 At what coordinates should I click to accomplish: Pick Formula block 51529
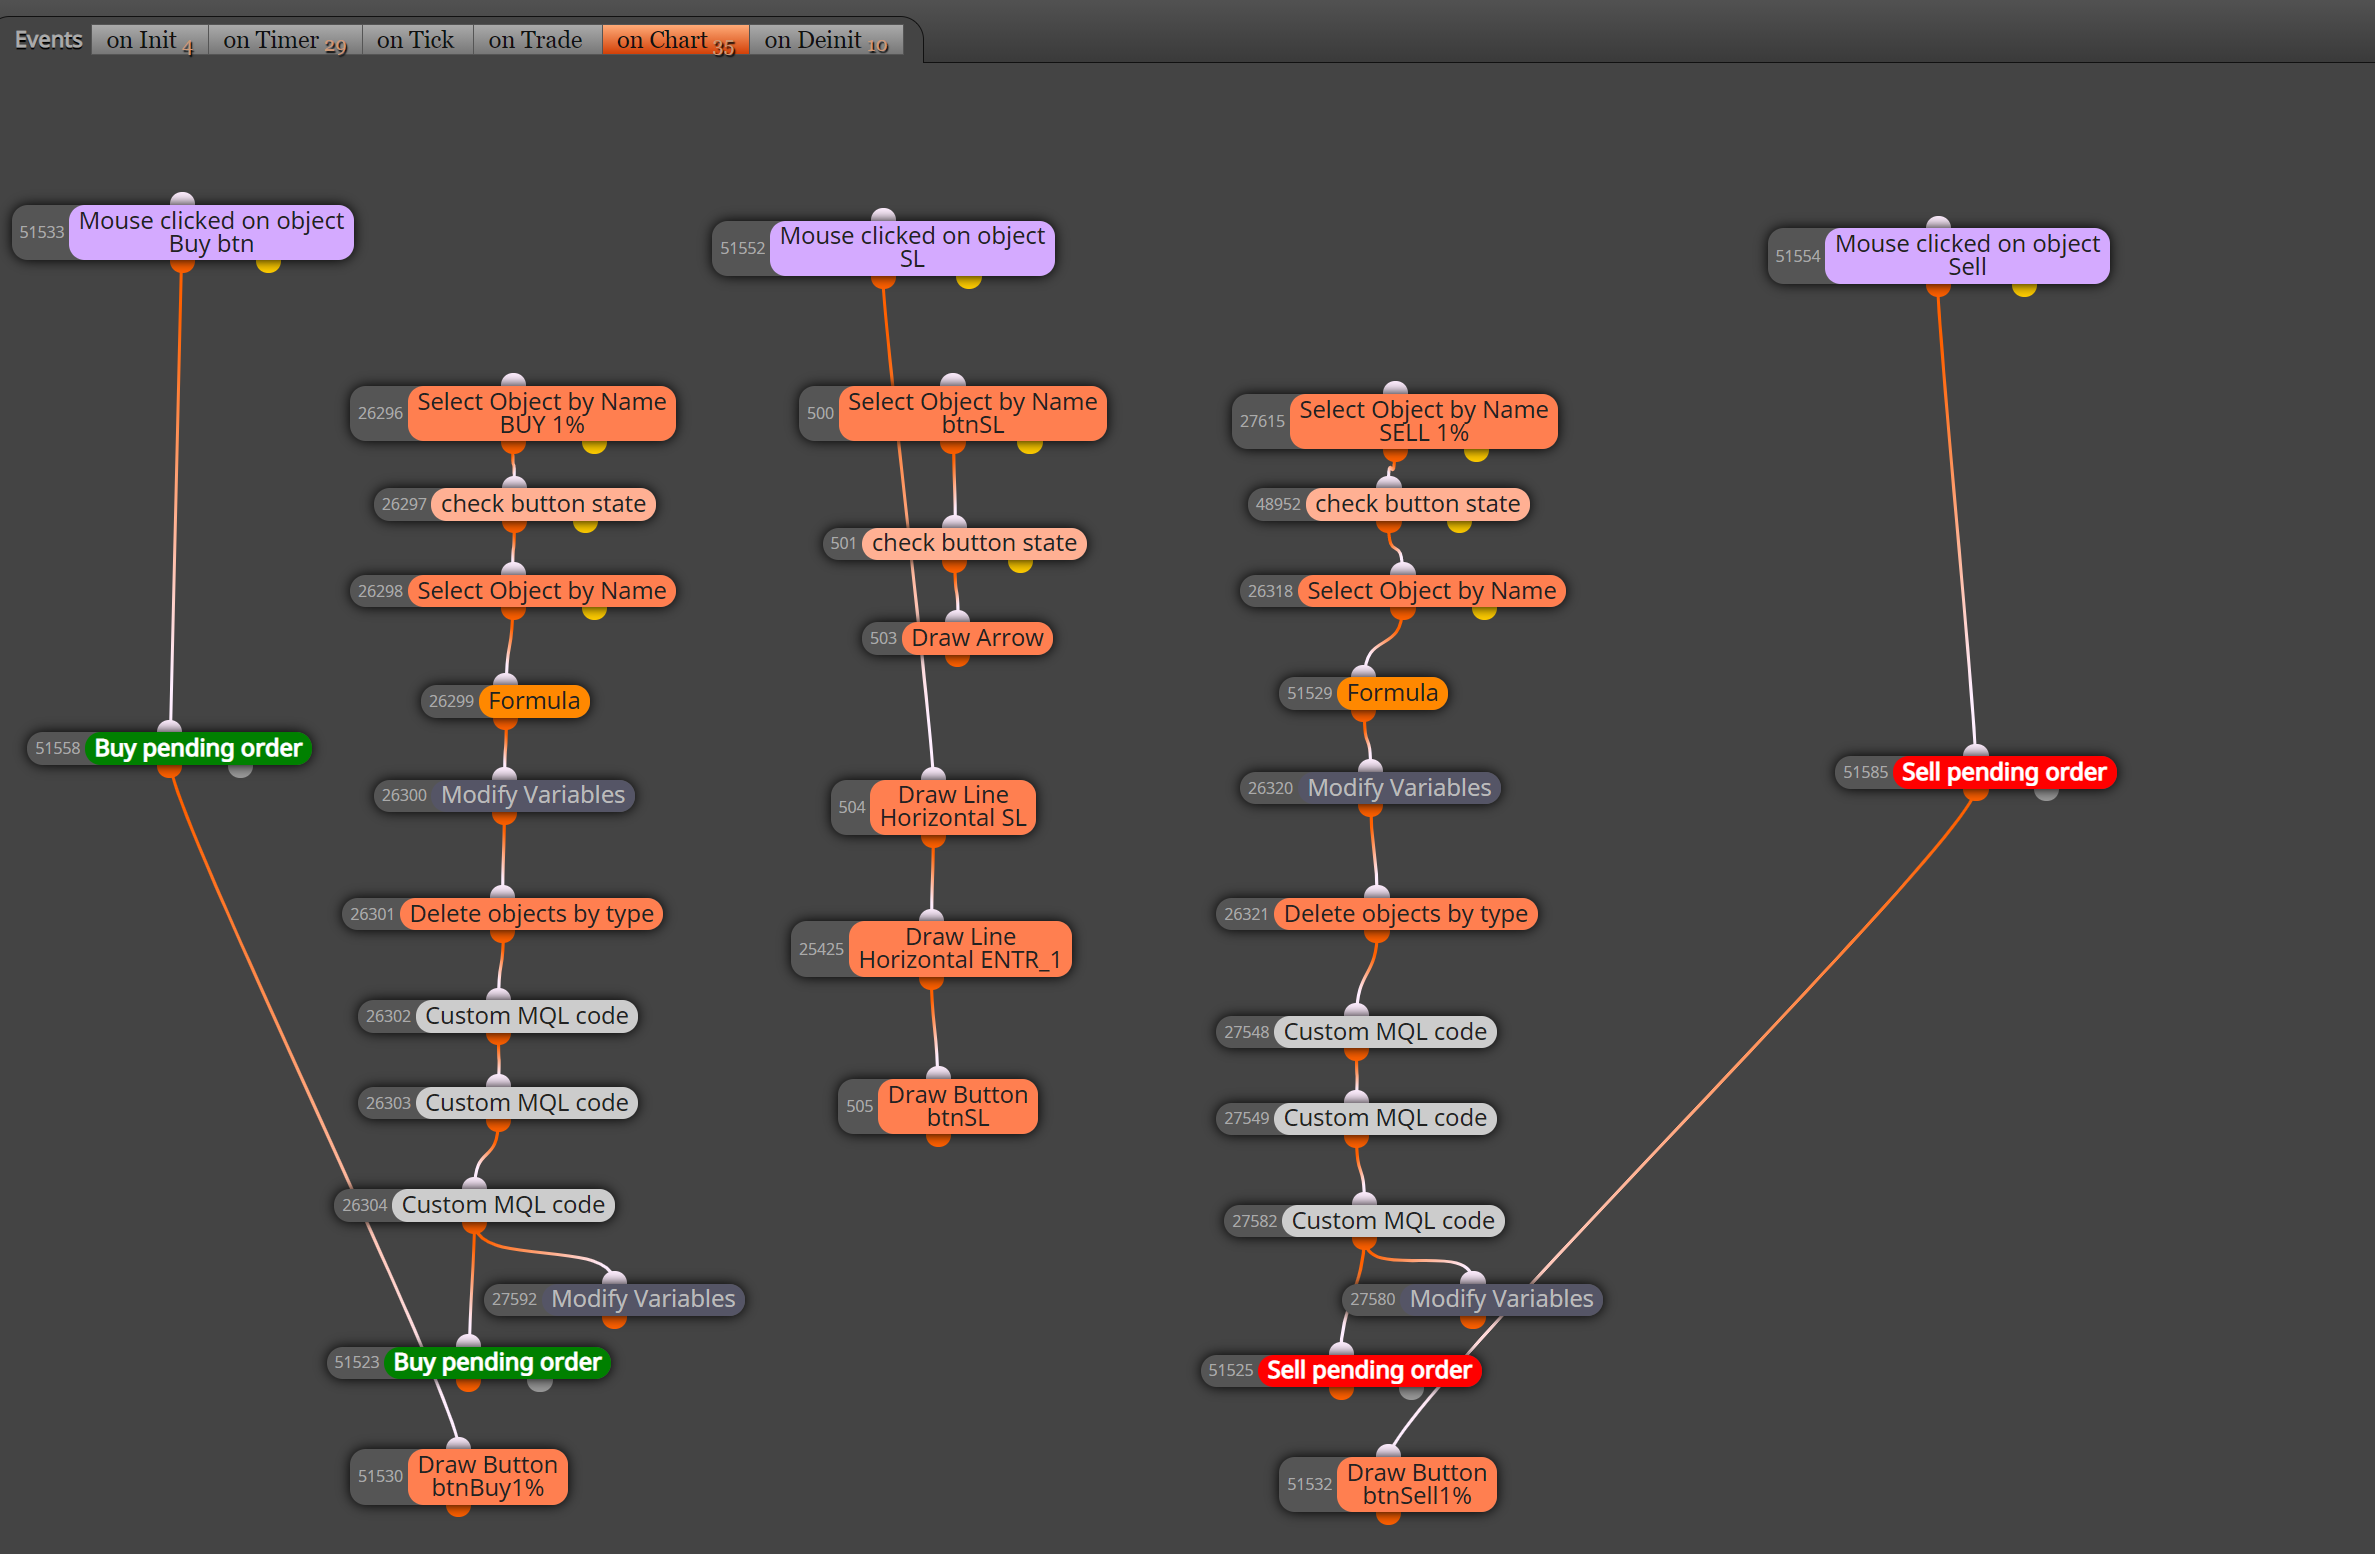[x=1393, y=693]
